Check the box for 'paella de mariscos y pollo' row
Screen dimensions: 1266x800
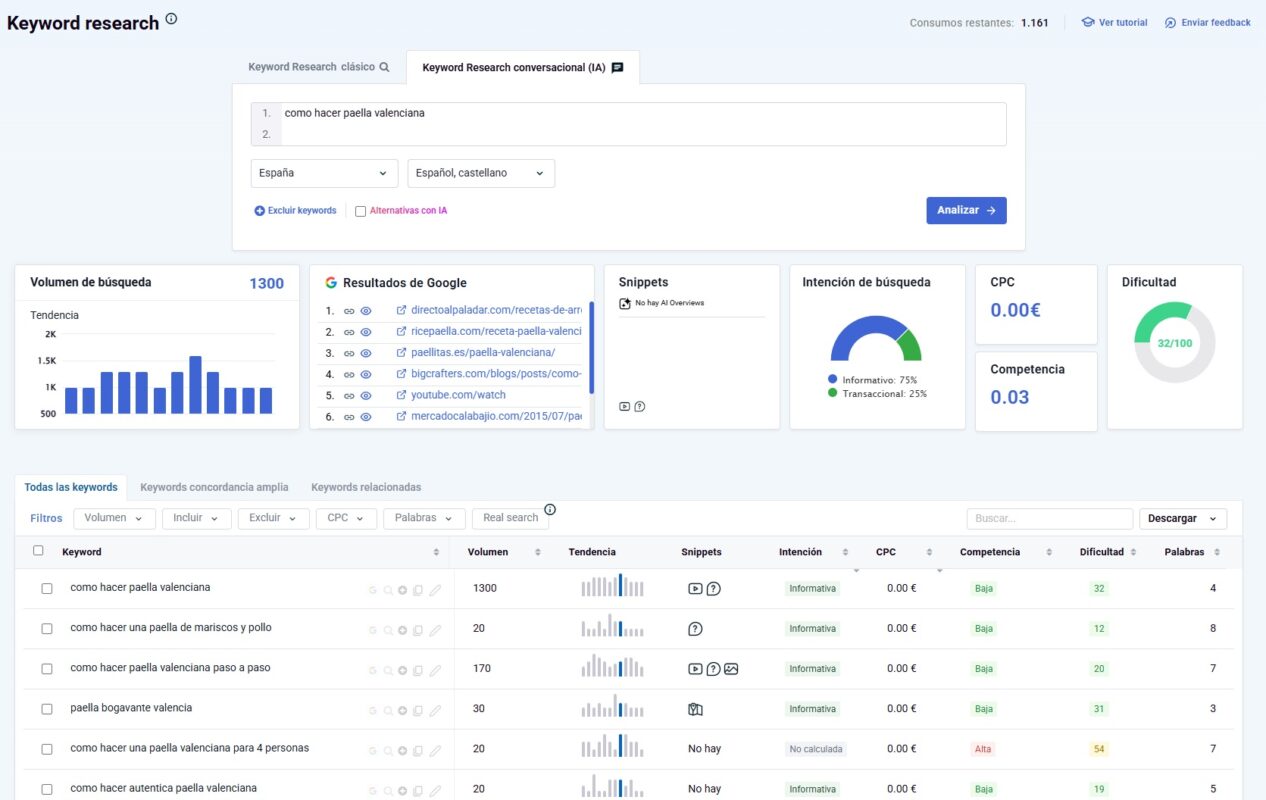(47, 629)
